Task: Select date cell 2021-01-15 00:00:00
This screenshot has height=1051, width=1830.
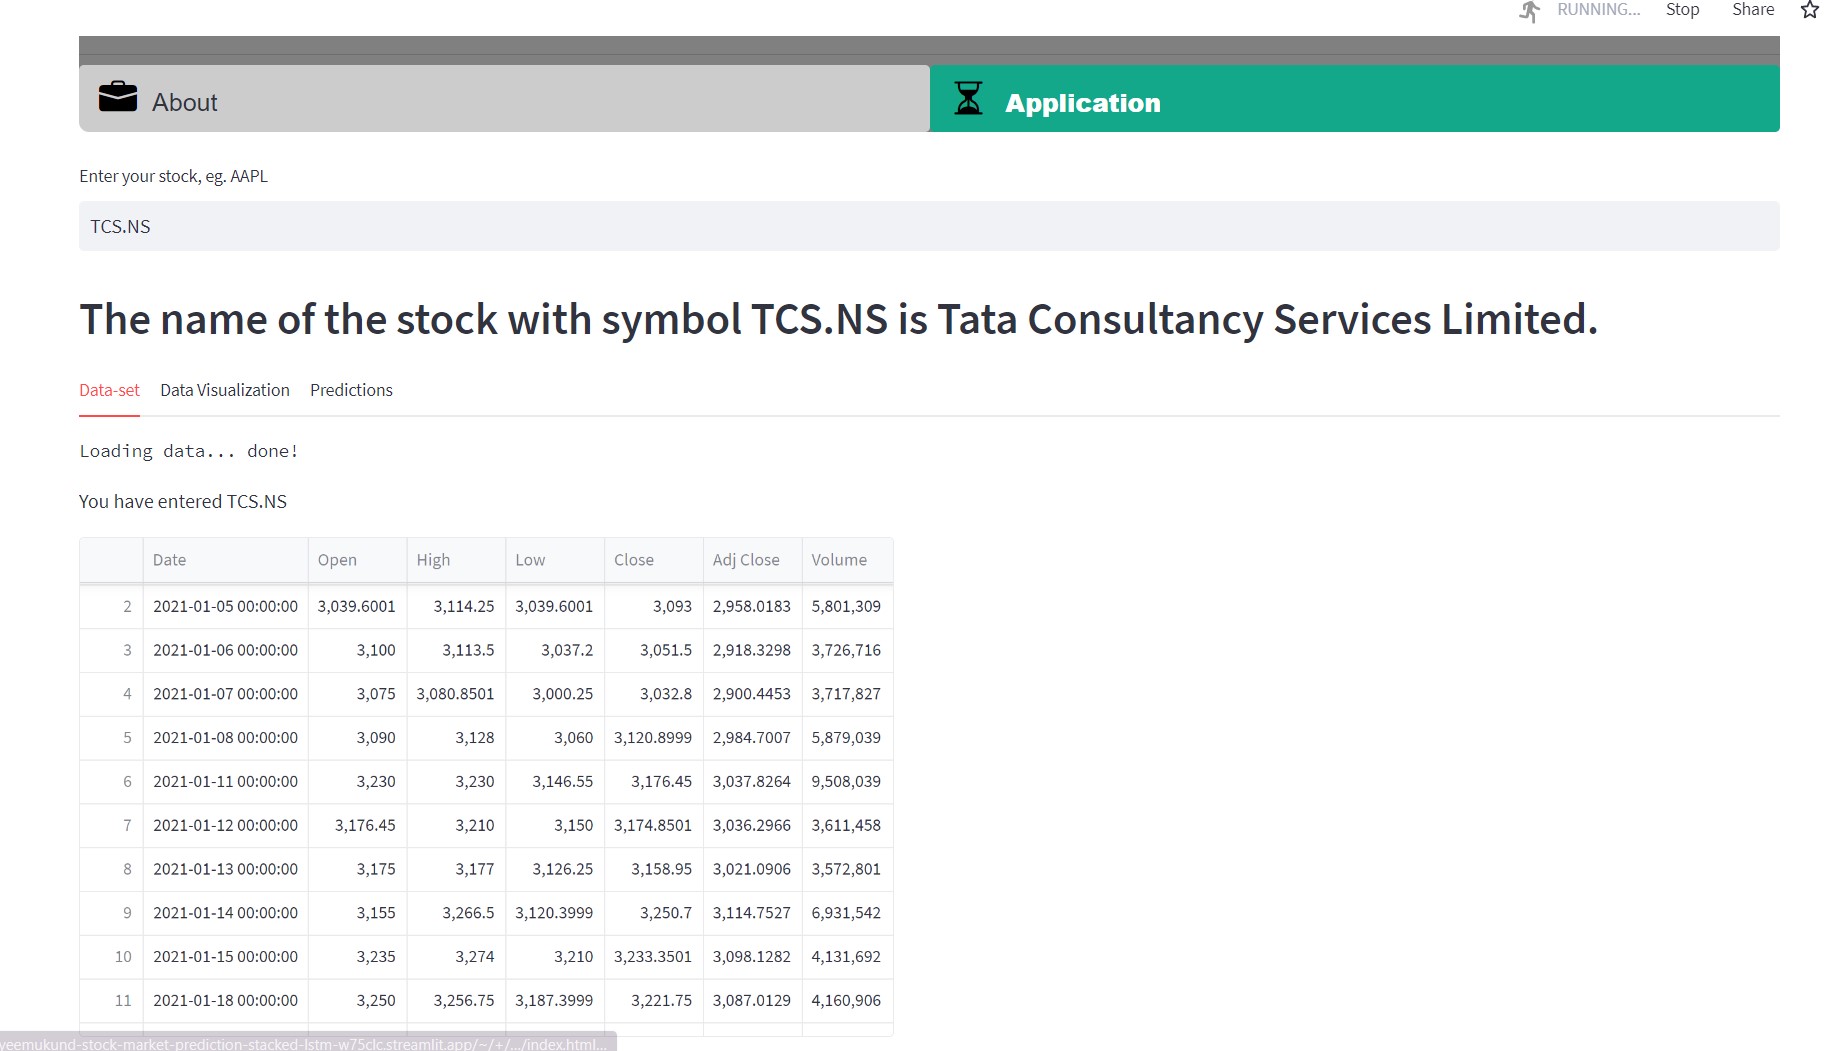Action: tap(226, 957)
